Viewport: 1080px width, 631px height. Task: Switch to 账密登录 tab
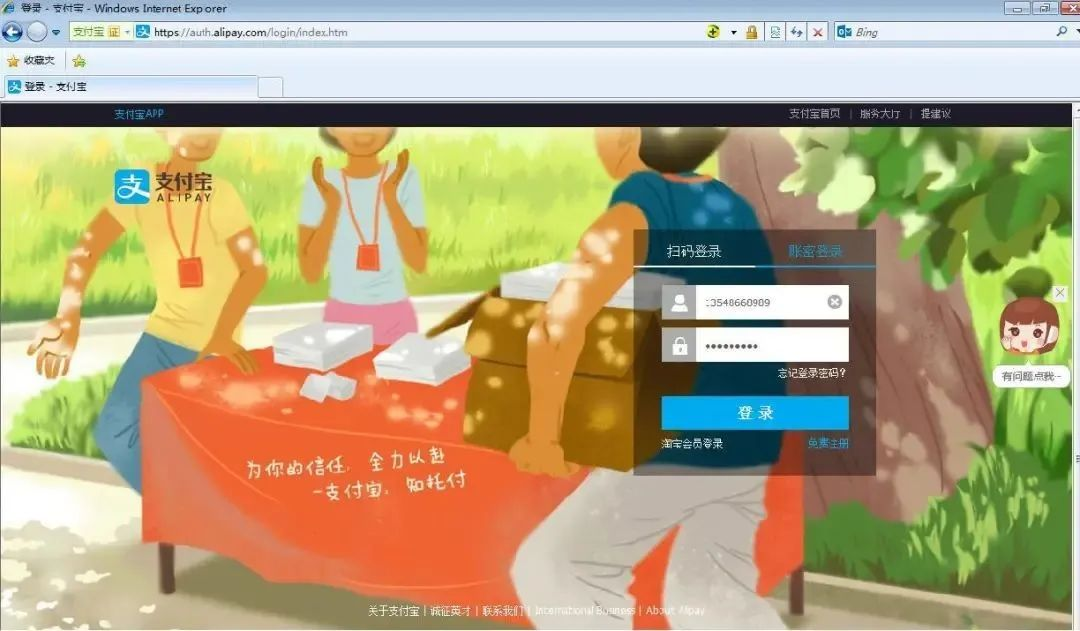[815, 251]
